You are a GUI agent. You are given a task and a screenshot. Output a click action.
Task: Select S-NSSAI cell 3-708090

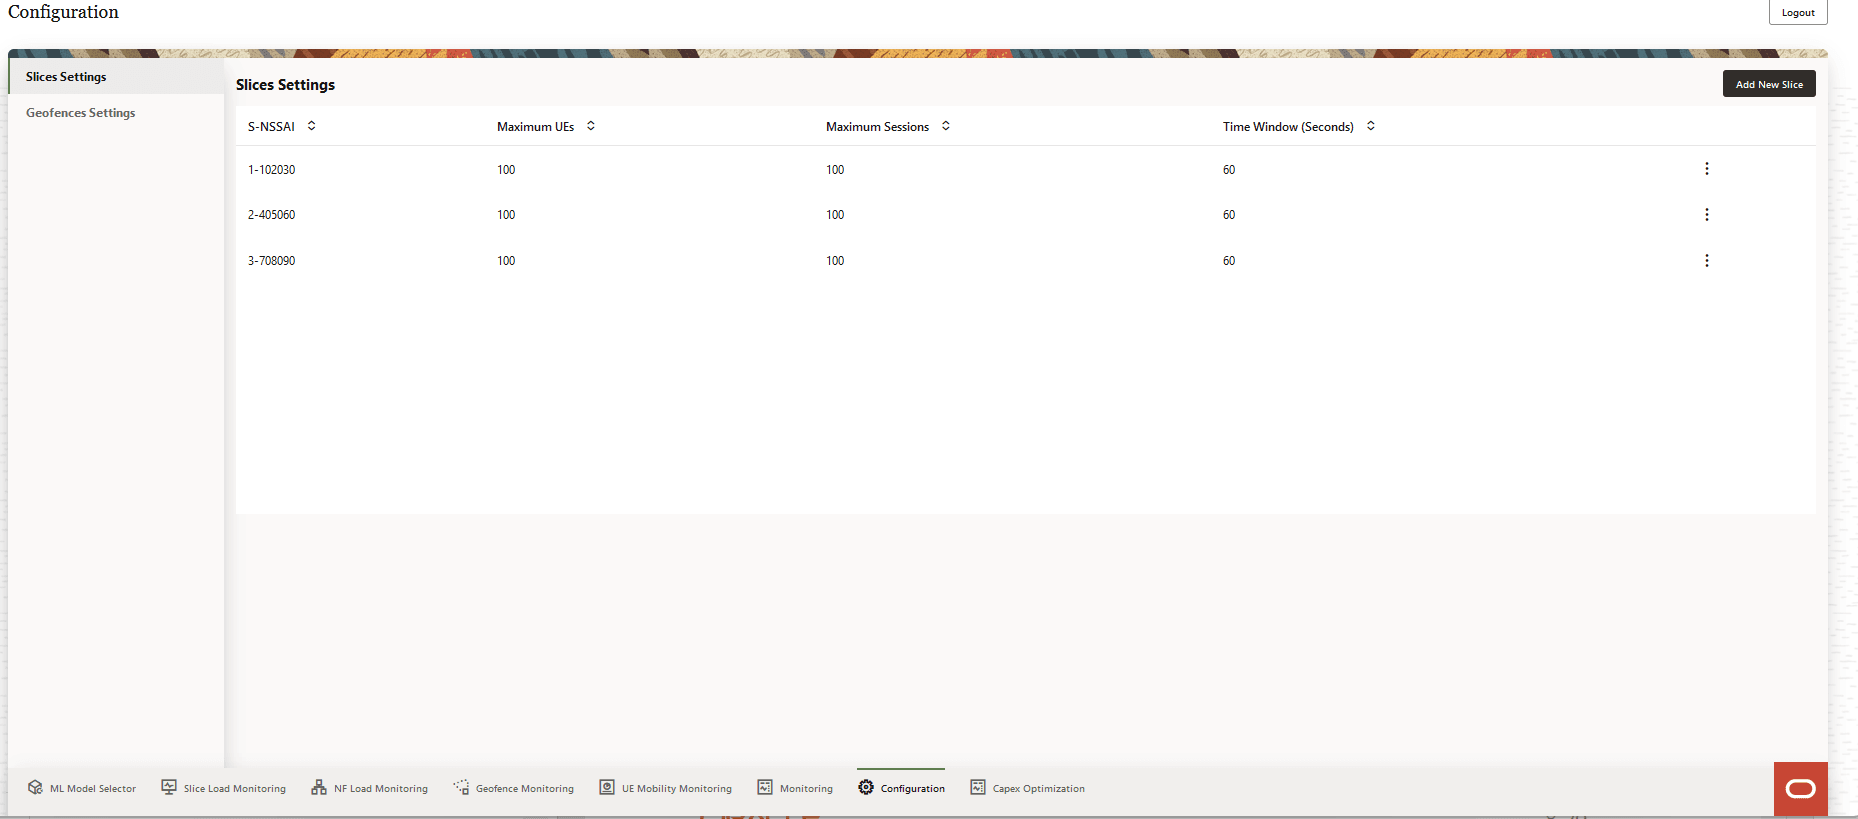click(272, 261)
